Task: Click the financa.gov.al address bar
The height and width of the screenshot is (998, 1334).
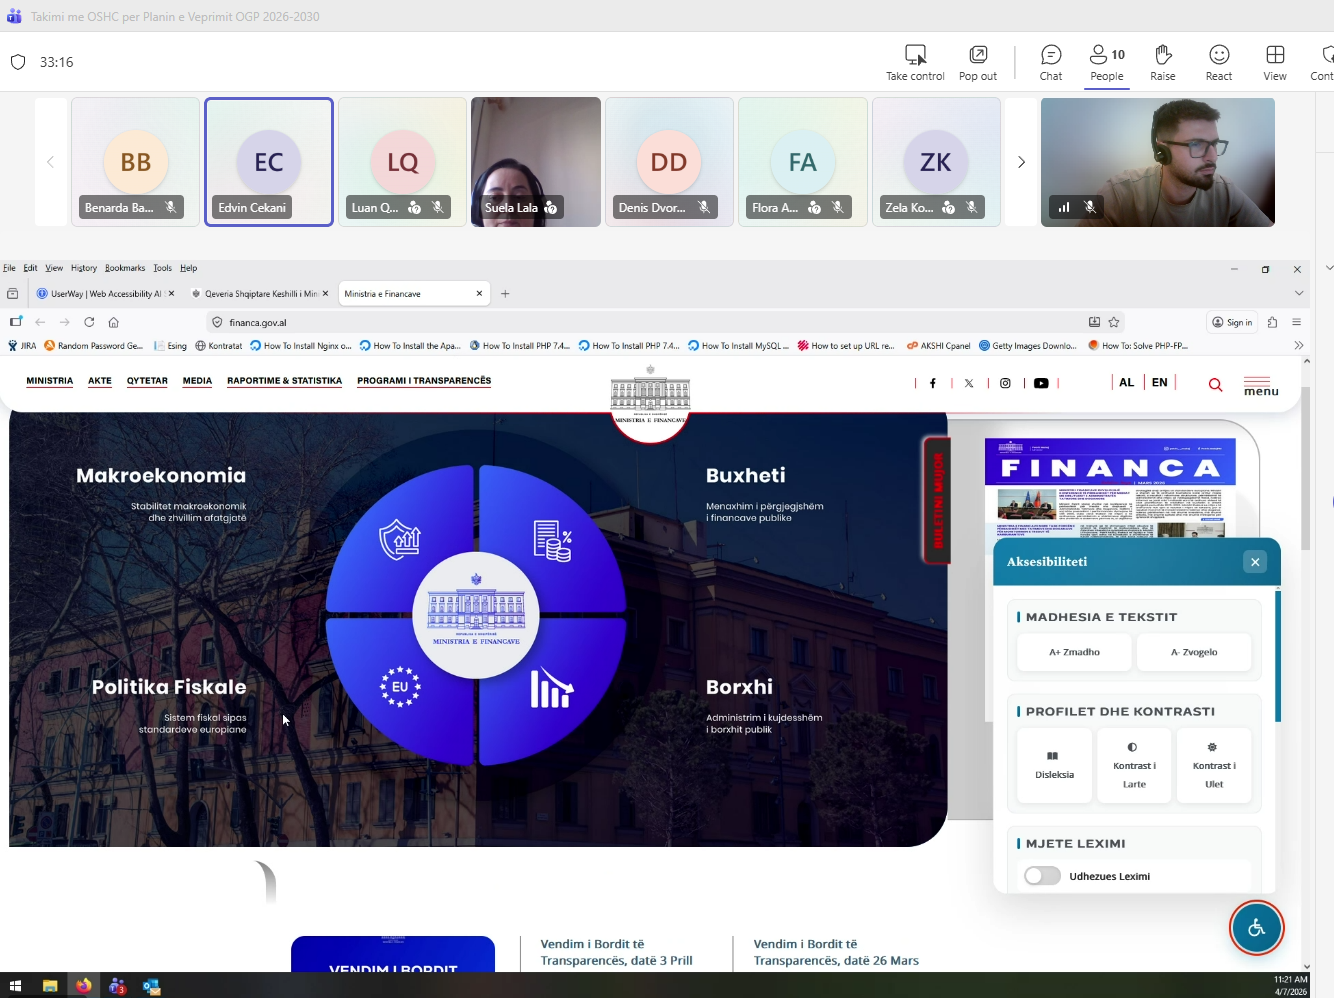Action: (x=600, y=322)
